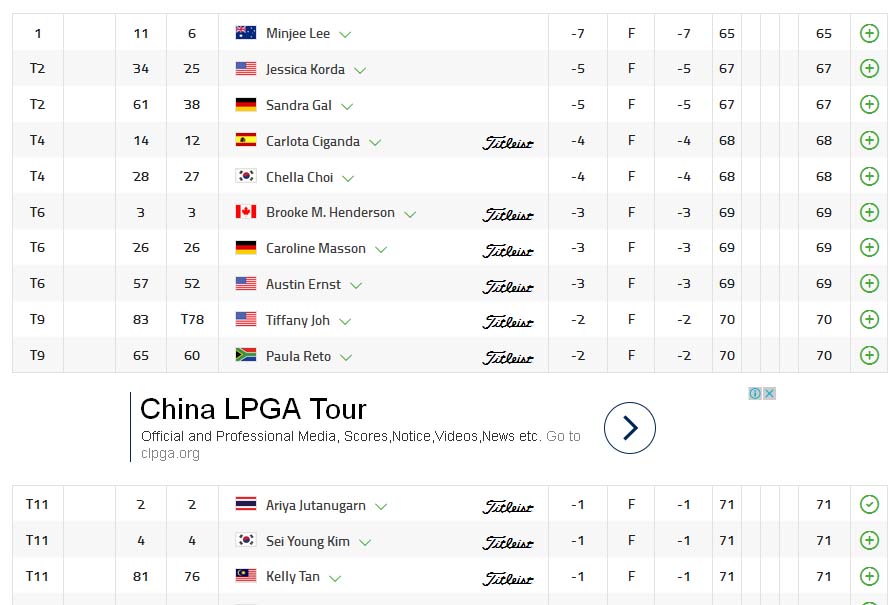Open Ariya Jutanugarn player name link
892x605 pixels.
[315, 505]
